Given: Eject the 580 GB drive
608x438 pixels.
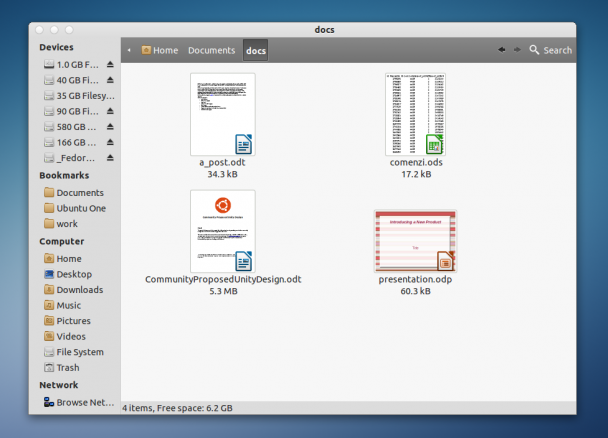Looking at the screenshot, I should [110, 127].
